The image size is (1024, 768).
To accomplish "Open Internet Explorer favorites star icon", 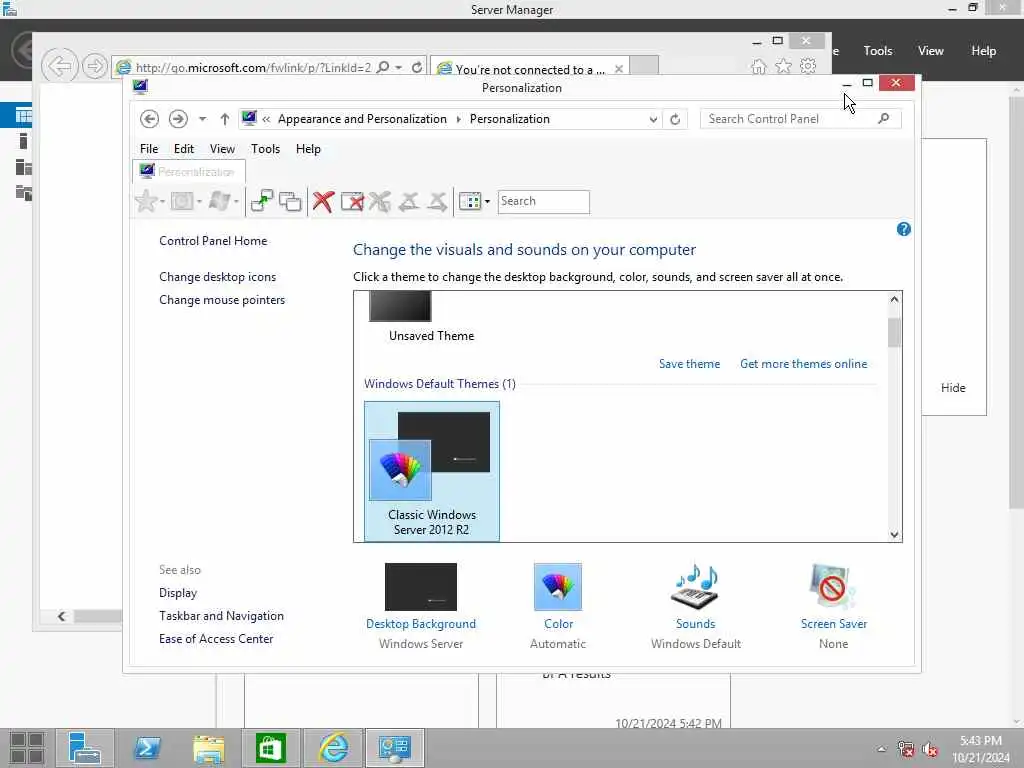I will click(783, 67).
